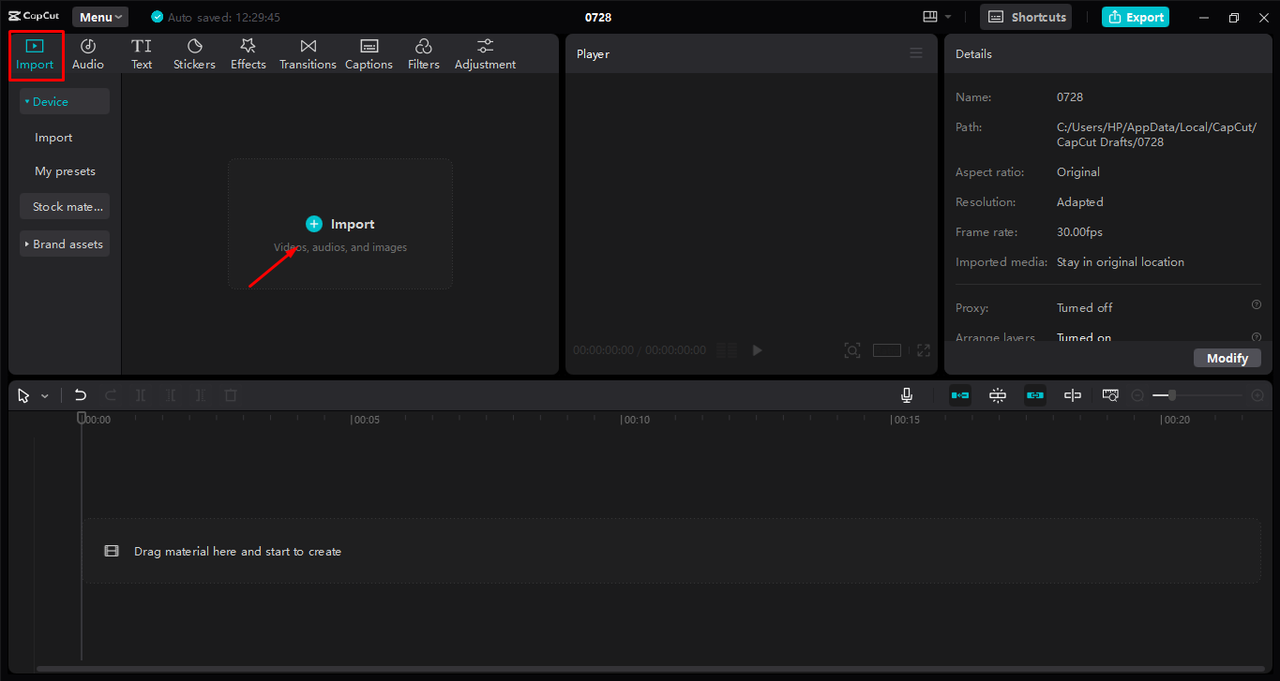Click the 00:05 timeline ruler mark
1280x681 pixels.
365,420
